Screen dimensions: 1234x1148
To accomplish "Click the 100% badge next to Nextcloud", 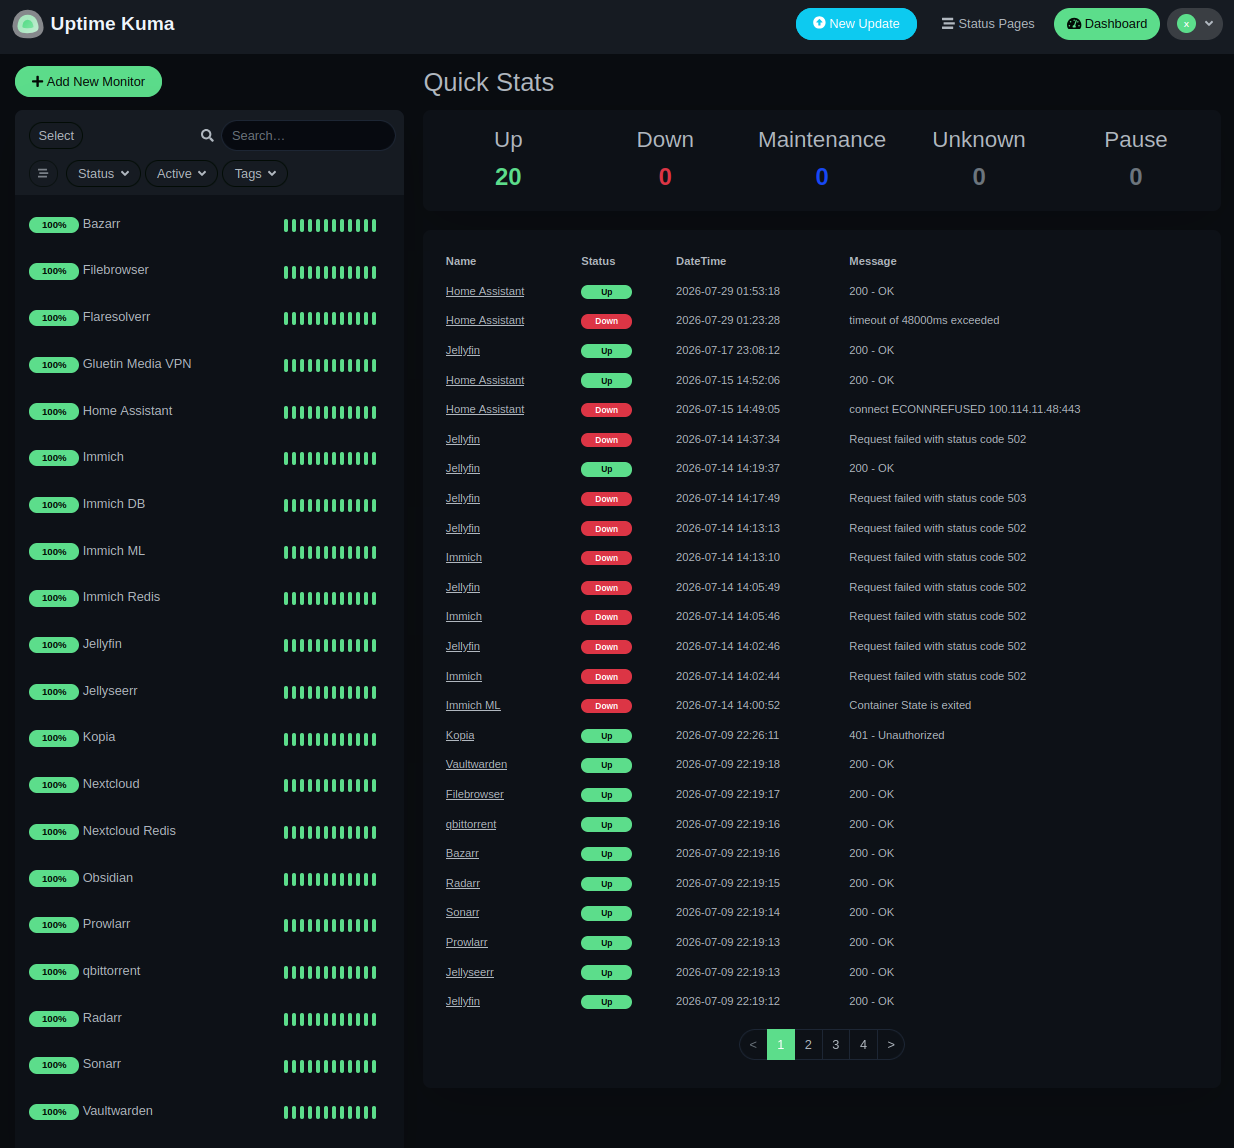I will pos(54,785).
